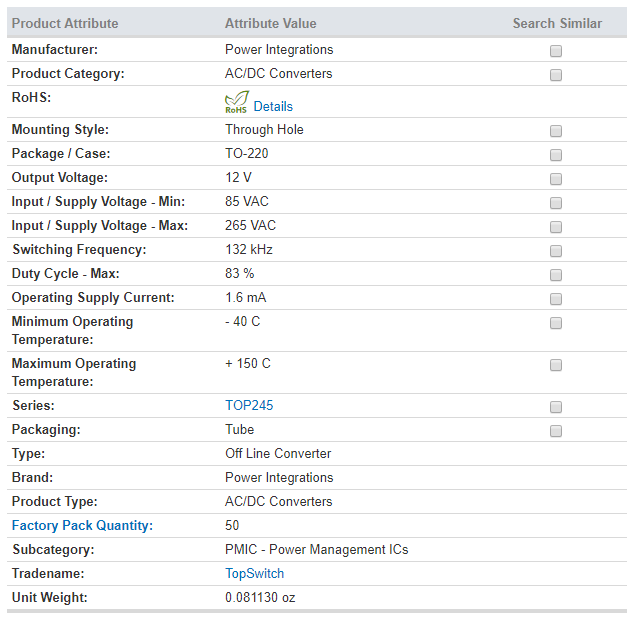This screenshot has height=617, width=636.
Task: Select the Operating Supply Current checkbox
Action: click(556, 299)
